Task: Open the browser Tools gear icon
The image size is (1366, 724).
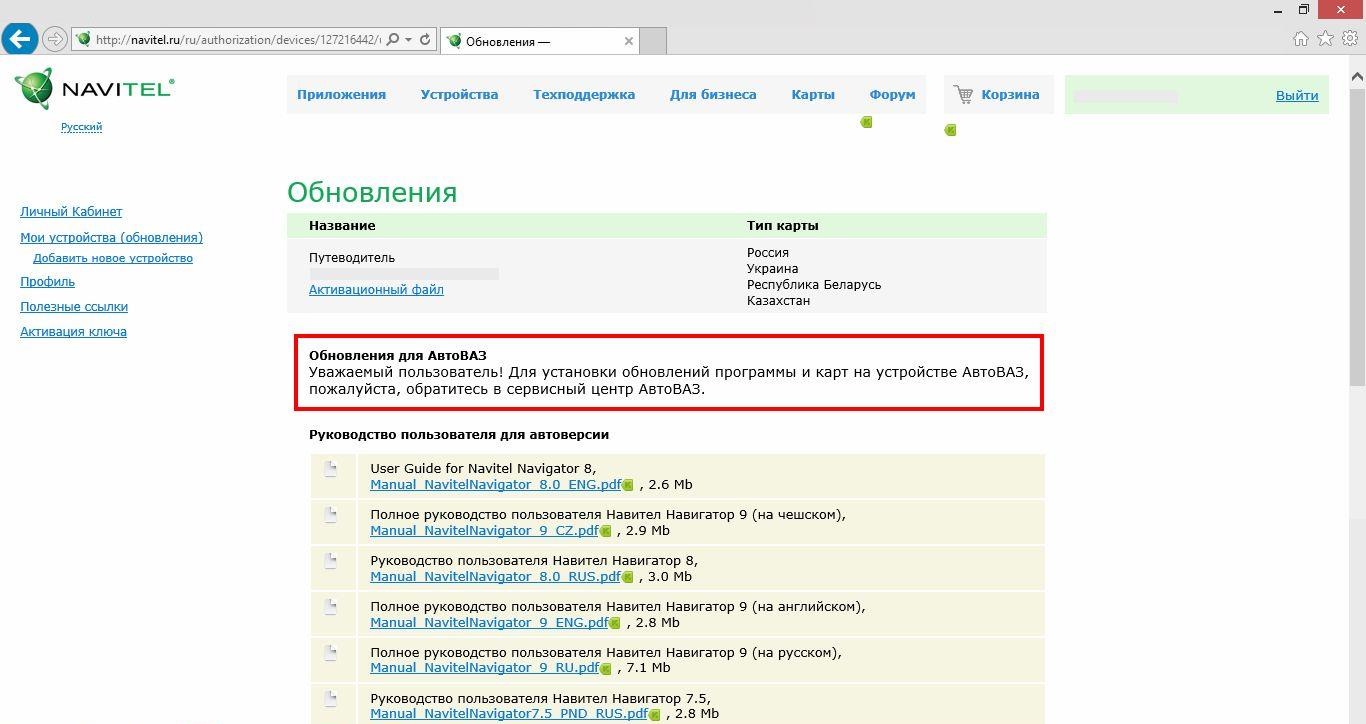Action: pyautogui.click(x=1349, y=39)
